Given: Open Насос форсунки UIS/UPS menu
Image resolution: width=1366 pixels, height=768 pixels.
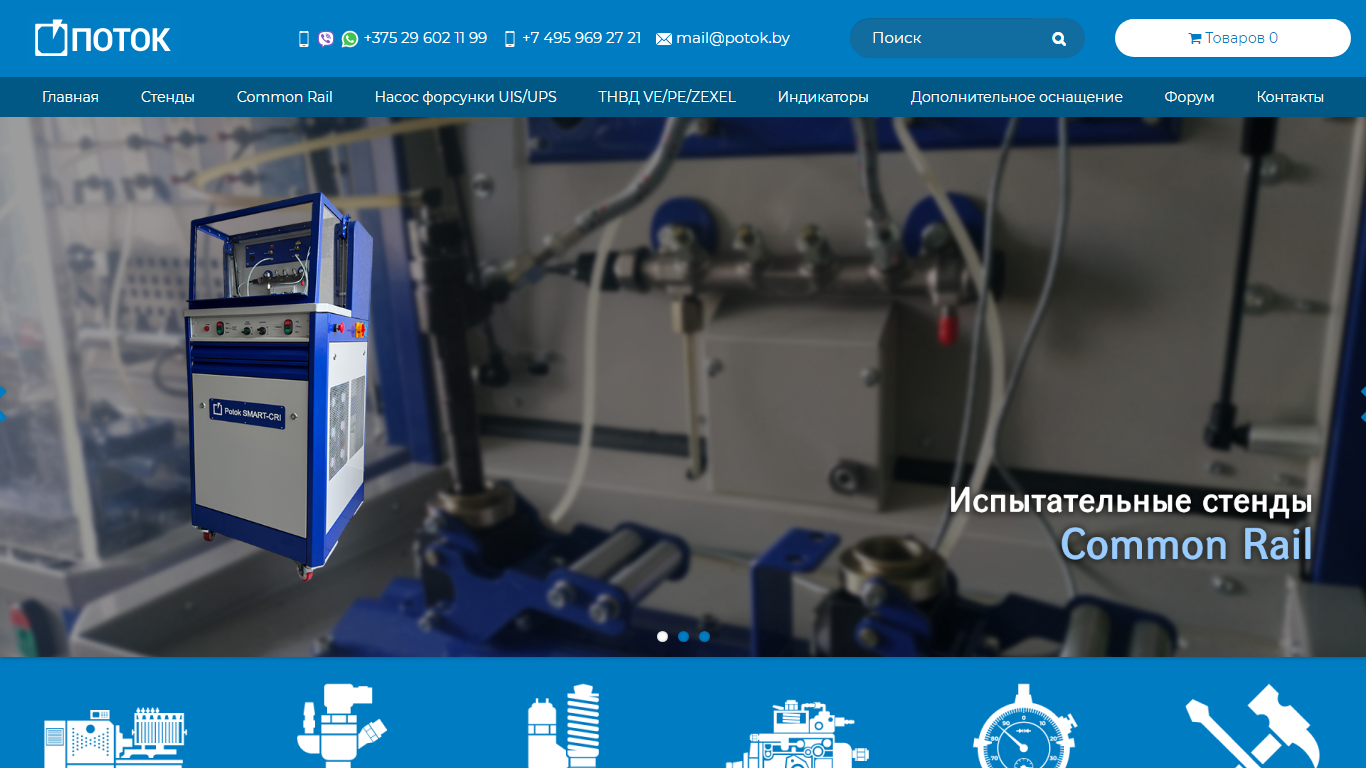Looking at the screenshot, I should (466, 97).
